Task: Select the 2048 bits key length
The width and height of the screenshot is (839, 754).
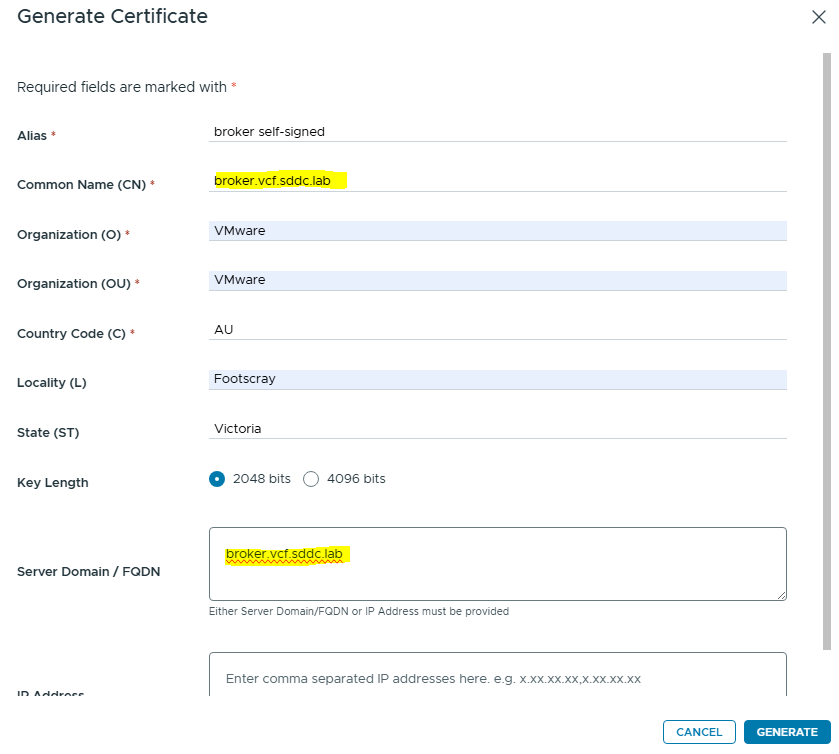Action: 217,479
